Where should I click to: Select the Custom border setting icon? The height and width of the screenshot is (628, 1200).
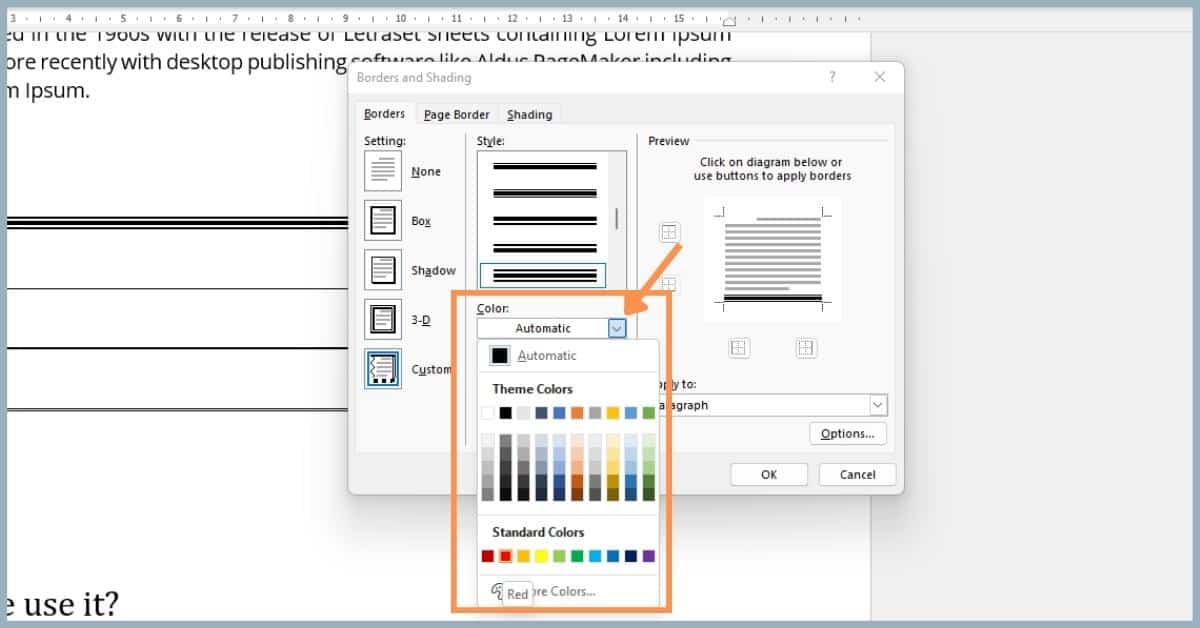click(382, 368)
